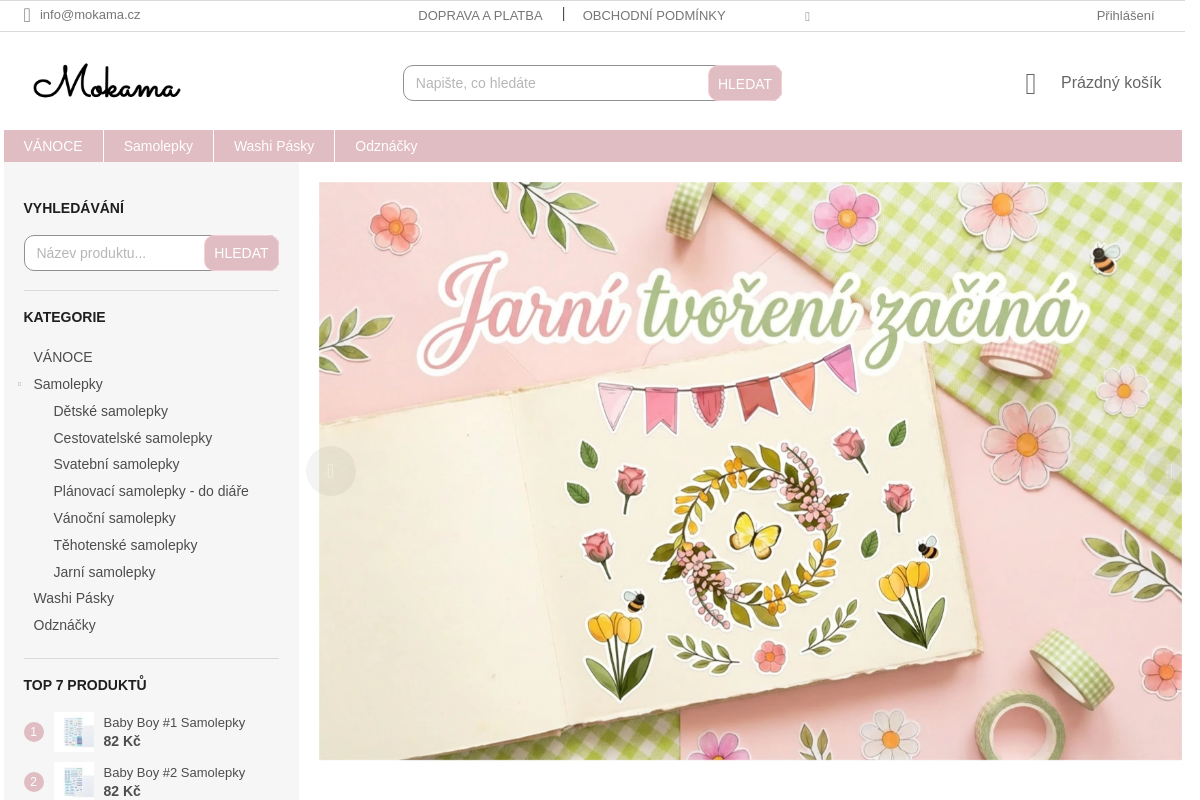Open Obchodní podmínky link
The image size is (1200, 800).
tap(654, 15)
